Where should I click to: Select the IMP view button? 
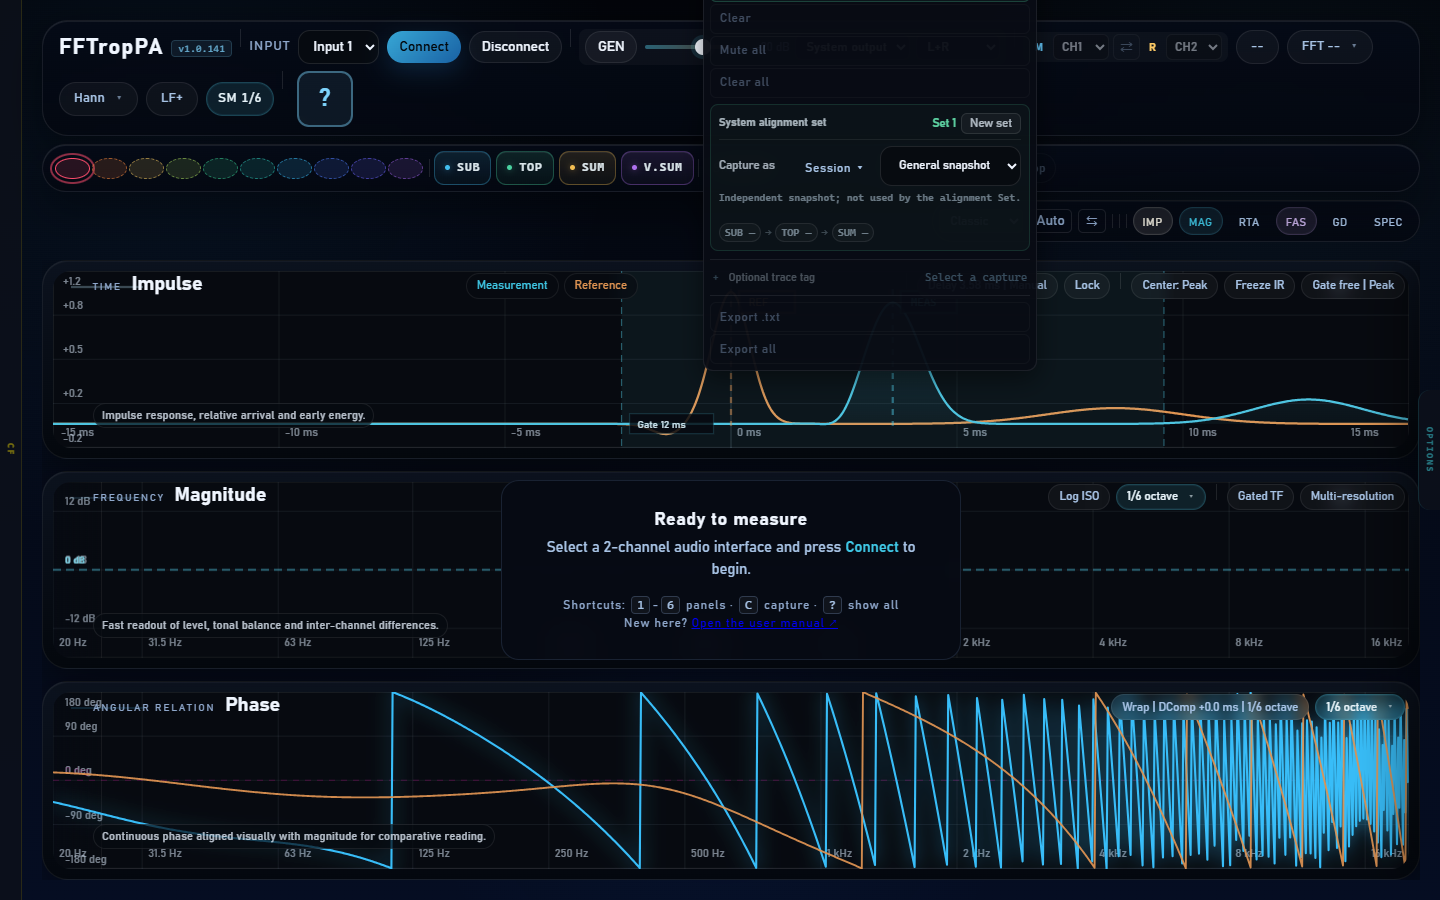[1152, 222]
